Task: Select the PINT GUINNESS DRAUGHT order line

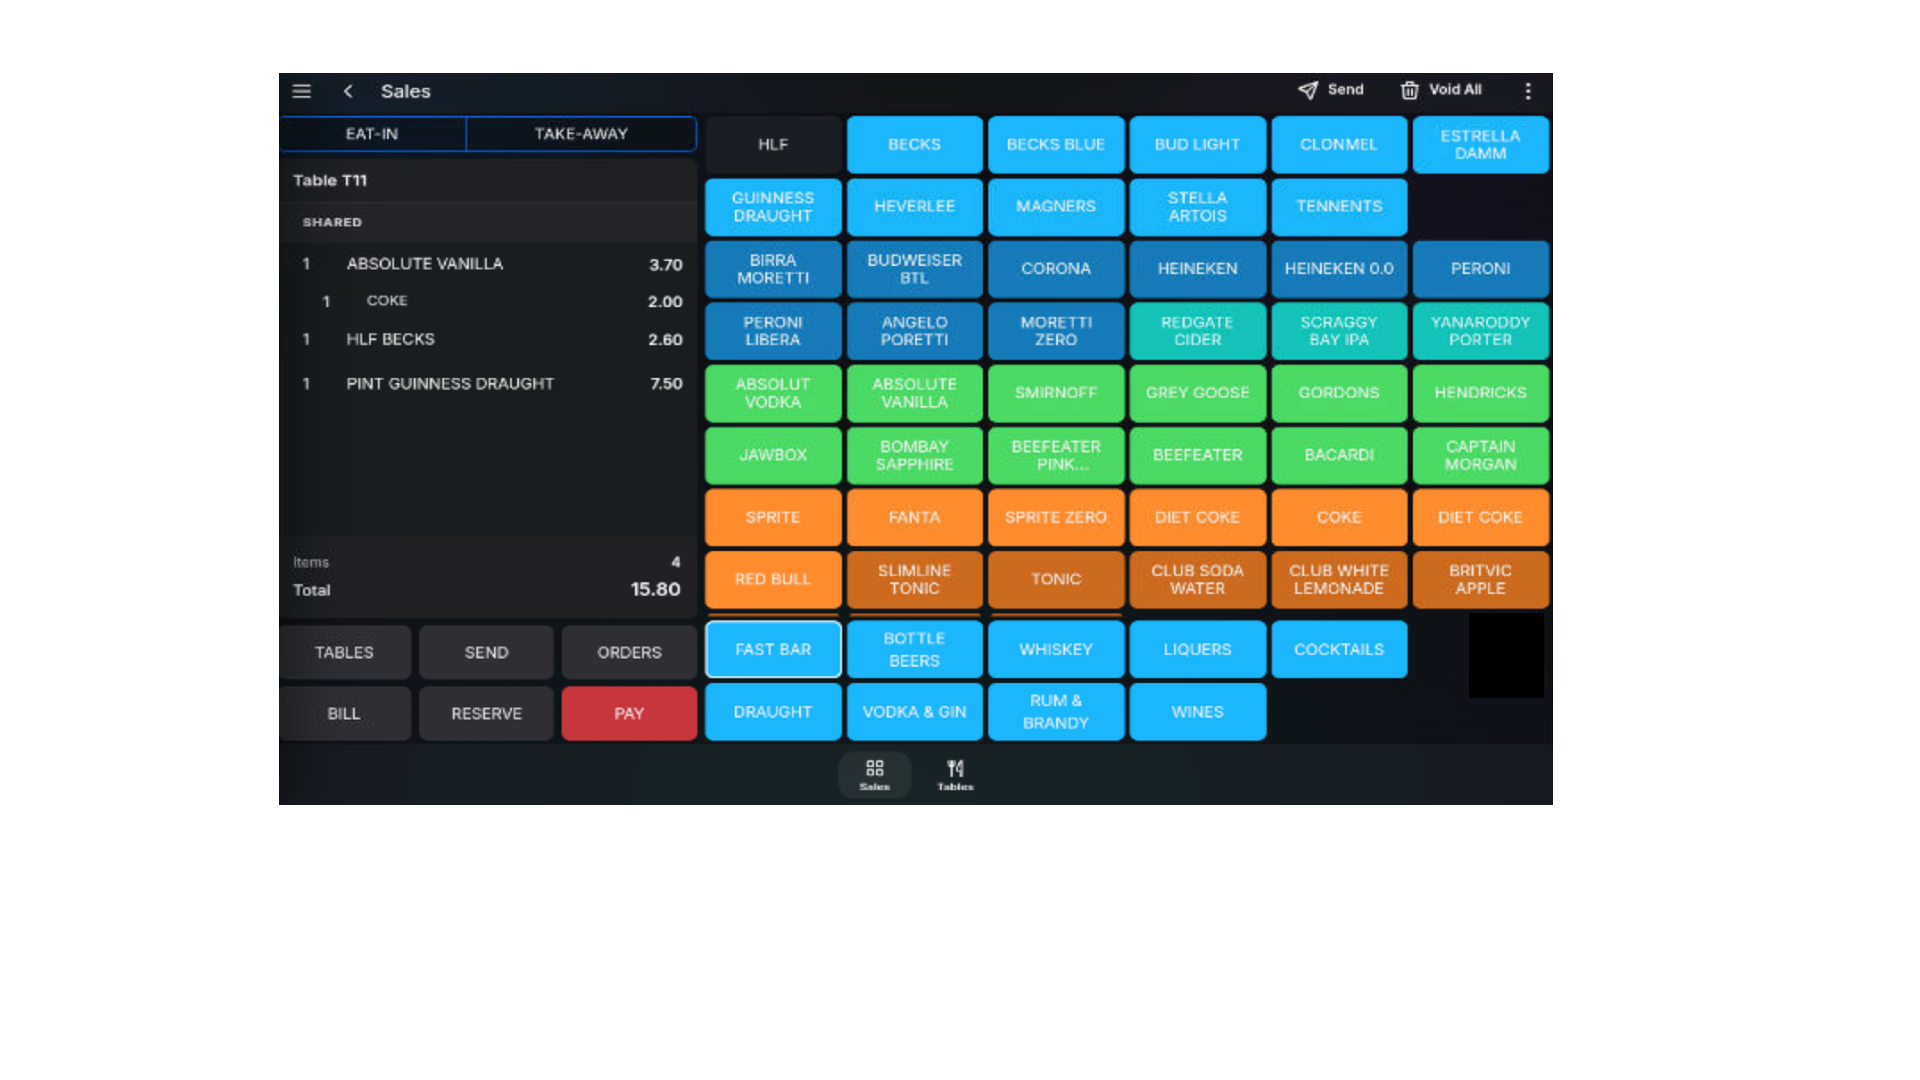Action: [489, 384]
